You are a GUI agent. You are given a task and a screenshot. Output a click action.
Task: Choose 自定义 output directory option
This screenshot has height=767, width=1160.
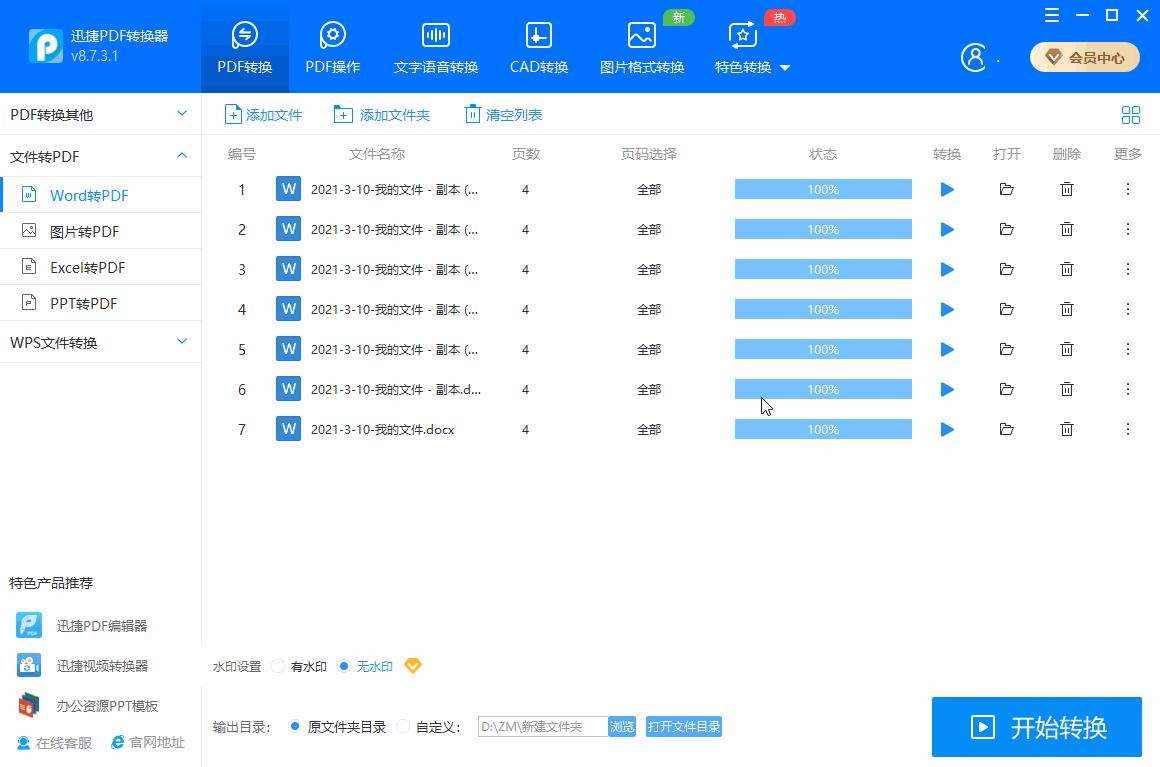[404, 726]
